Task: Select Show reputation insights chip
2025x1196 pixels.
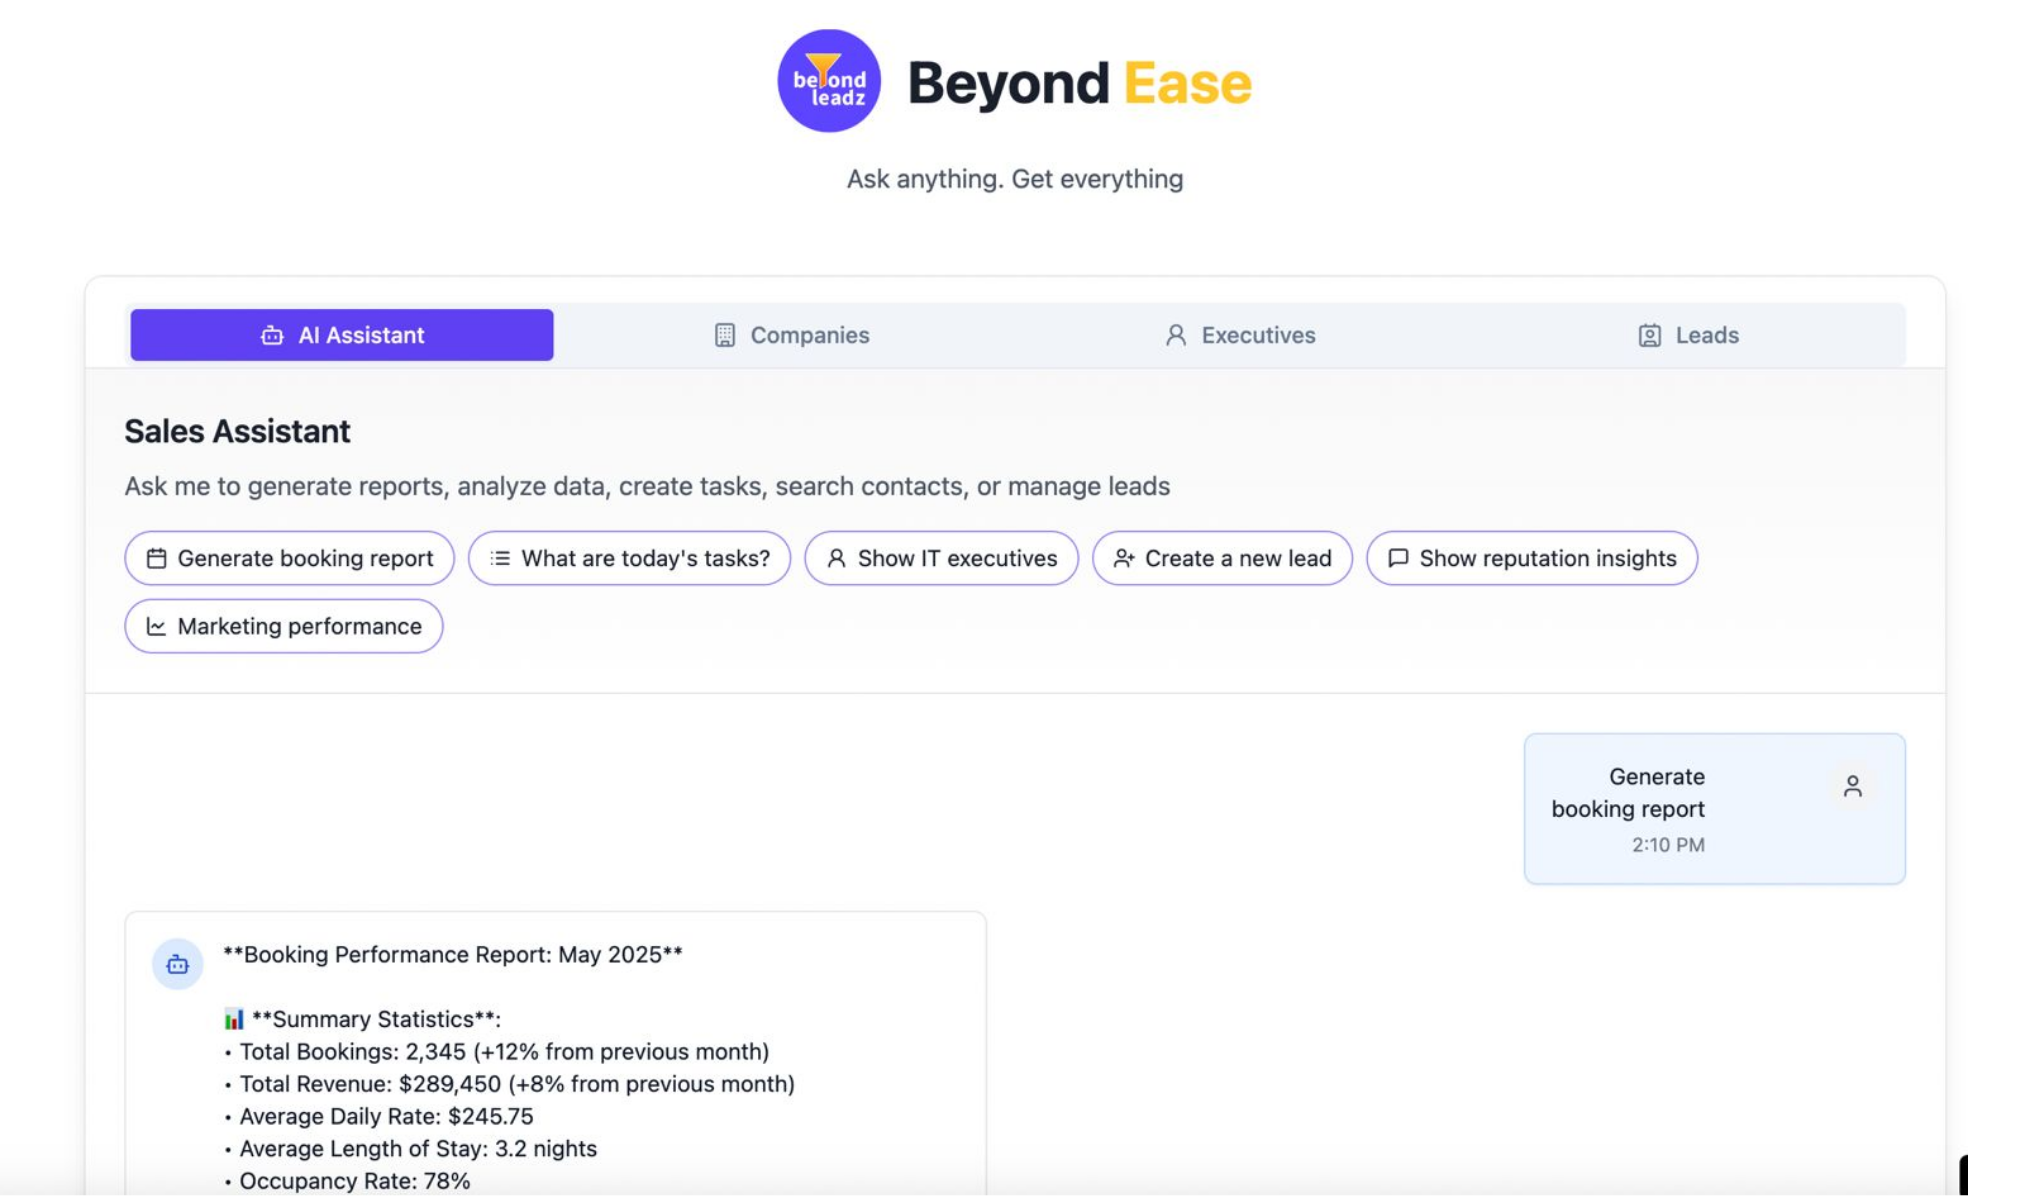Action: tap(1531, 558)
